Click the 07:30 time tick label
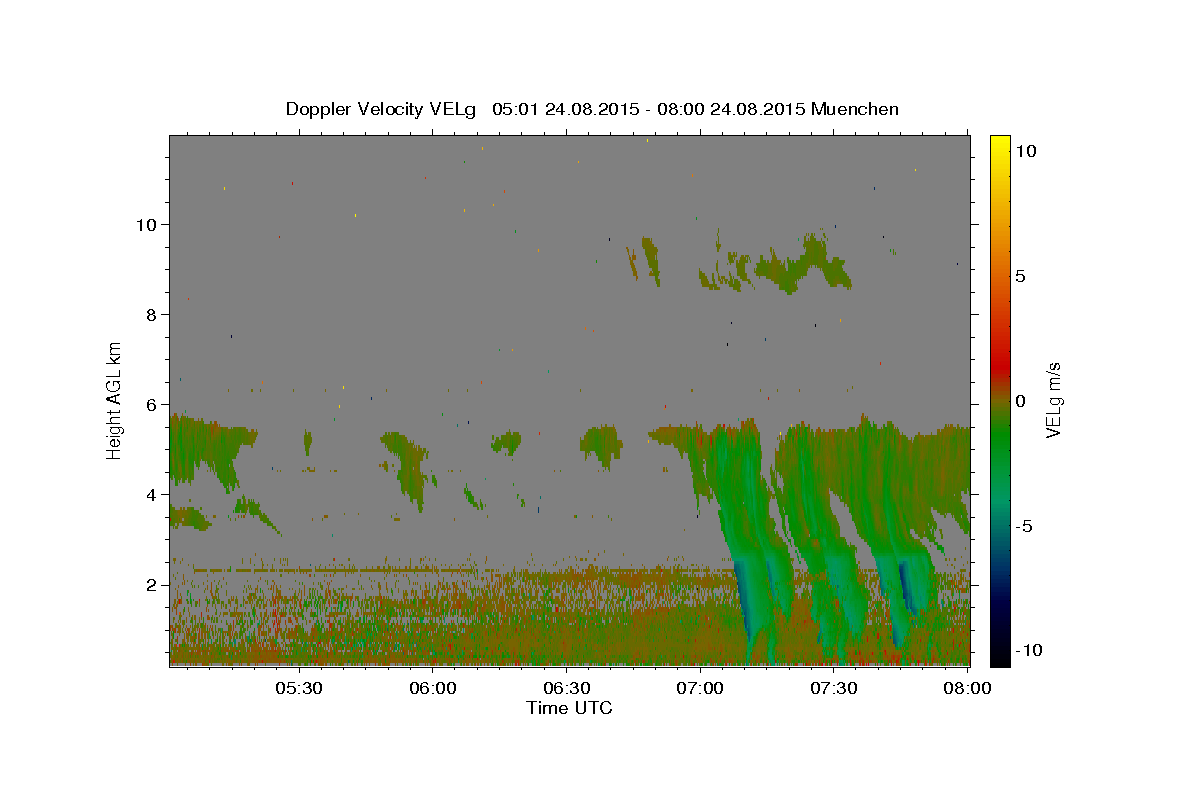The width and height of the screenshot is (1200, 800). click(x=834, y=688)
